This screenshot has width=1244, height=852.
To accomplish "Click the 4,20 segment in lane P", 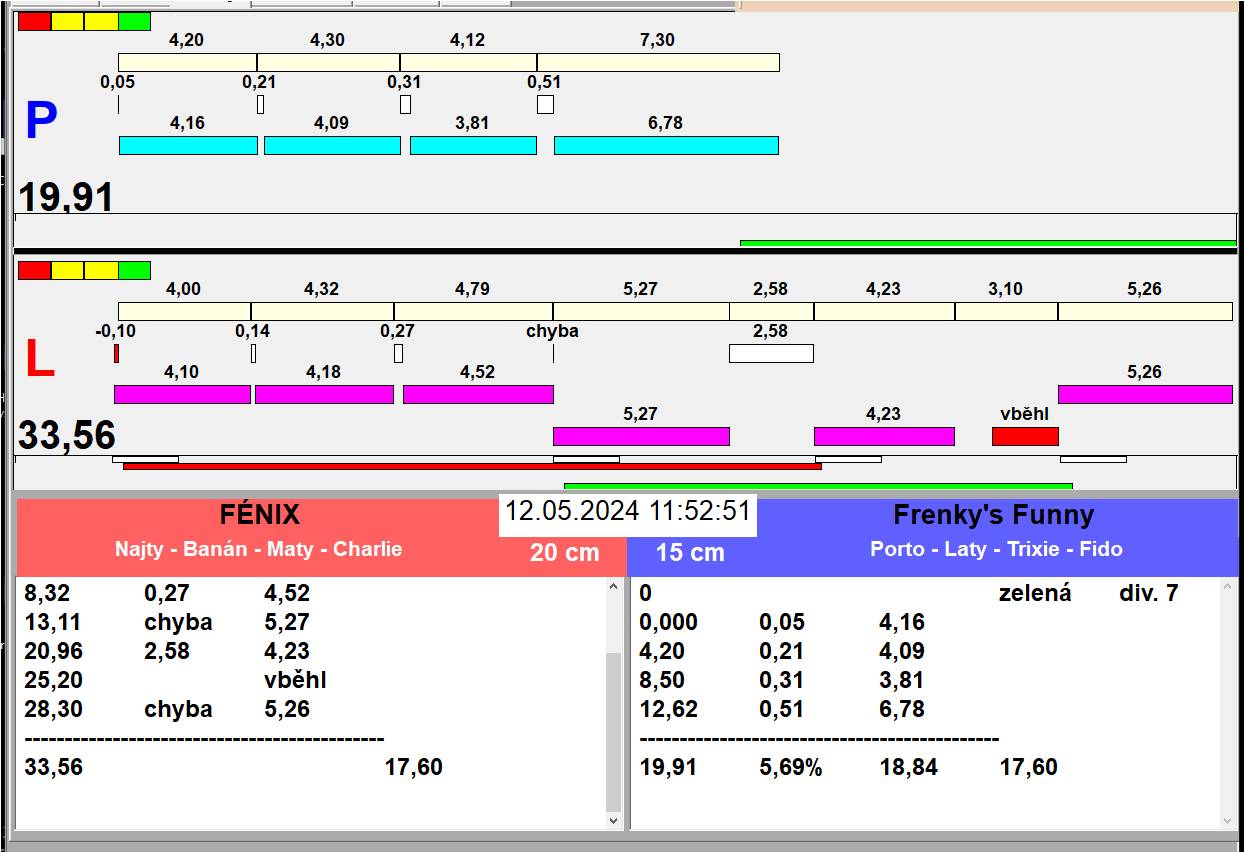I will (x=187, y=62).
